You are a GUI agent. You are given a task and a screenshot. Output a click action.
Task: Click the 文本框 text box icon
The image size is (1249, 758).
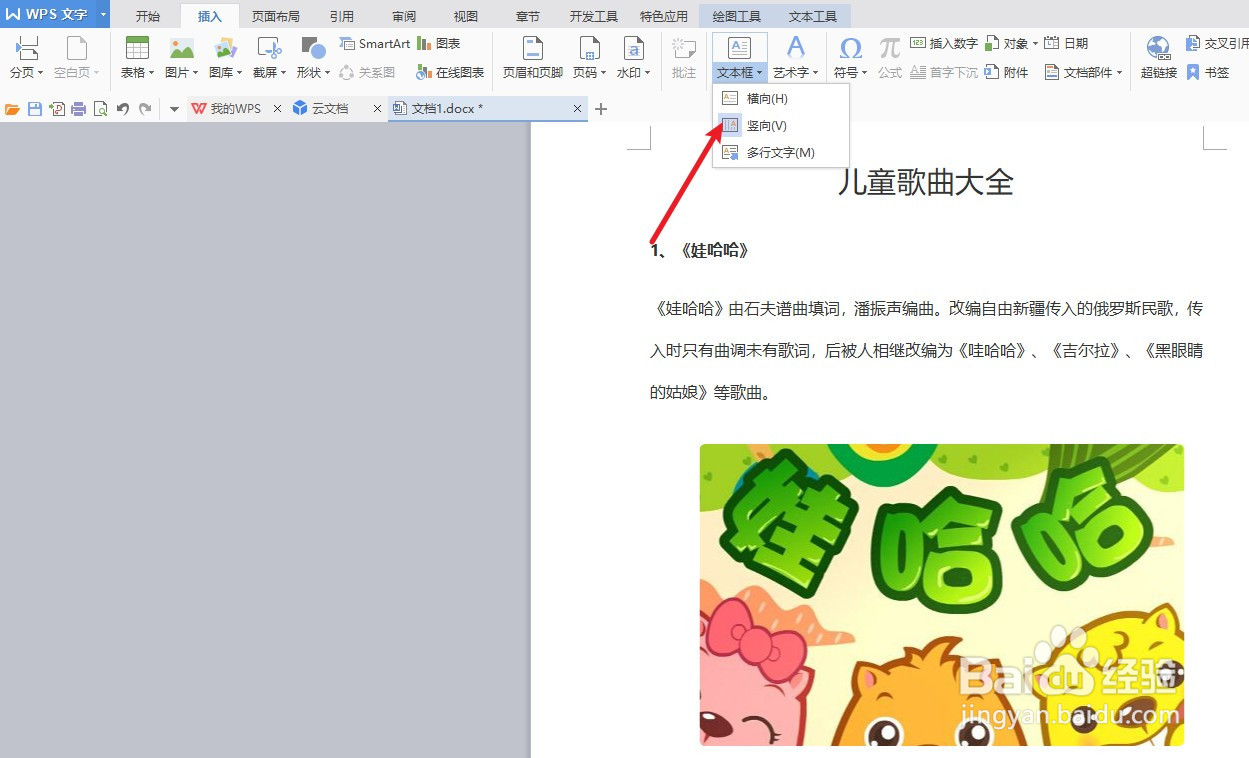pyautogui.click(x=739, y=48)
